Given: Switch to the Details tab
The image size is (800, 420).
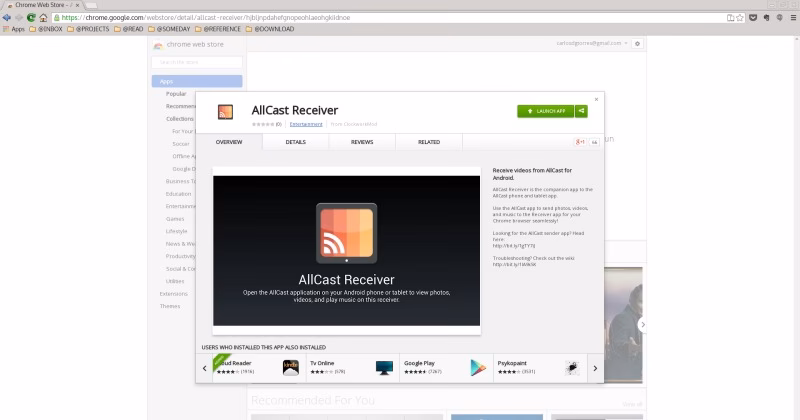Looking at the screenshot, I should click(296, 142).
